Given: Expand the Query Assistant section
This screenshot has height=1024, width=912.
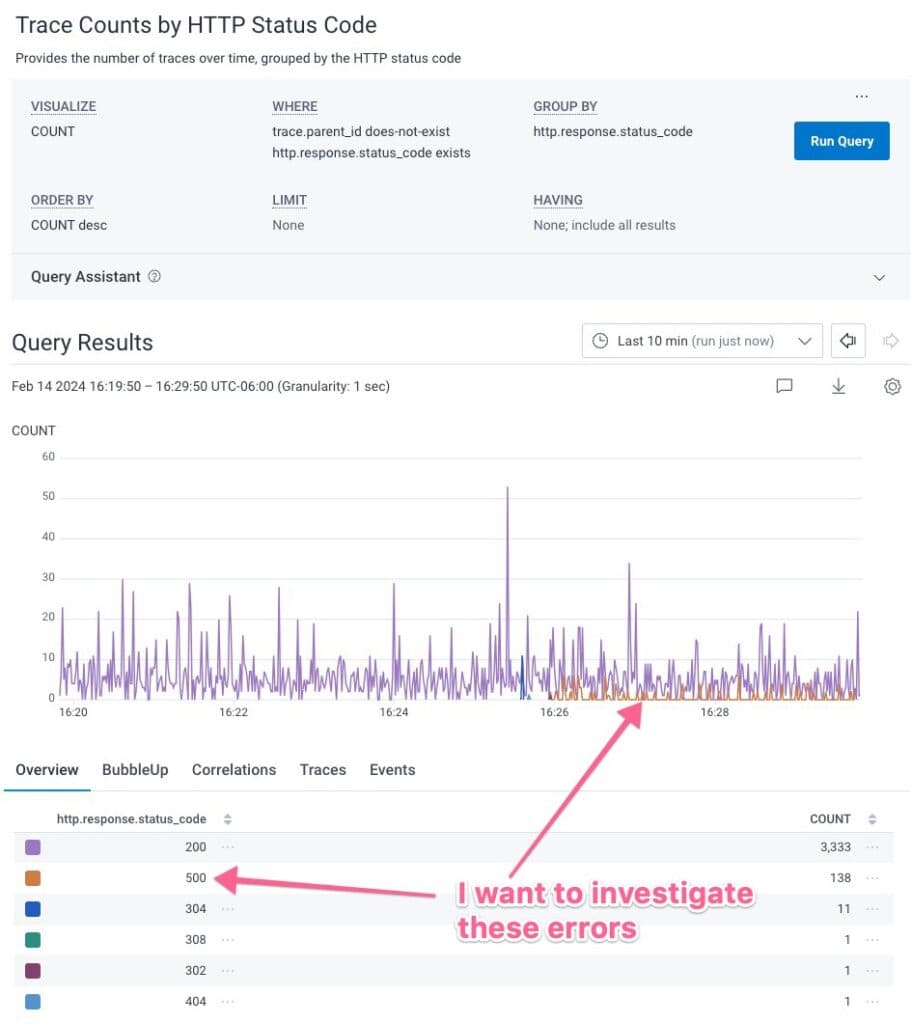Looking at the screenshot, I should pyautogui.click(x=879, y=277).
